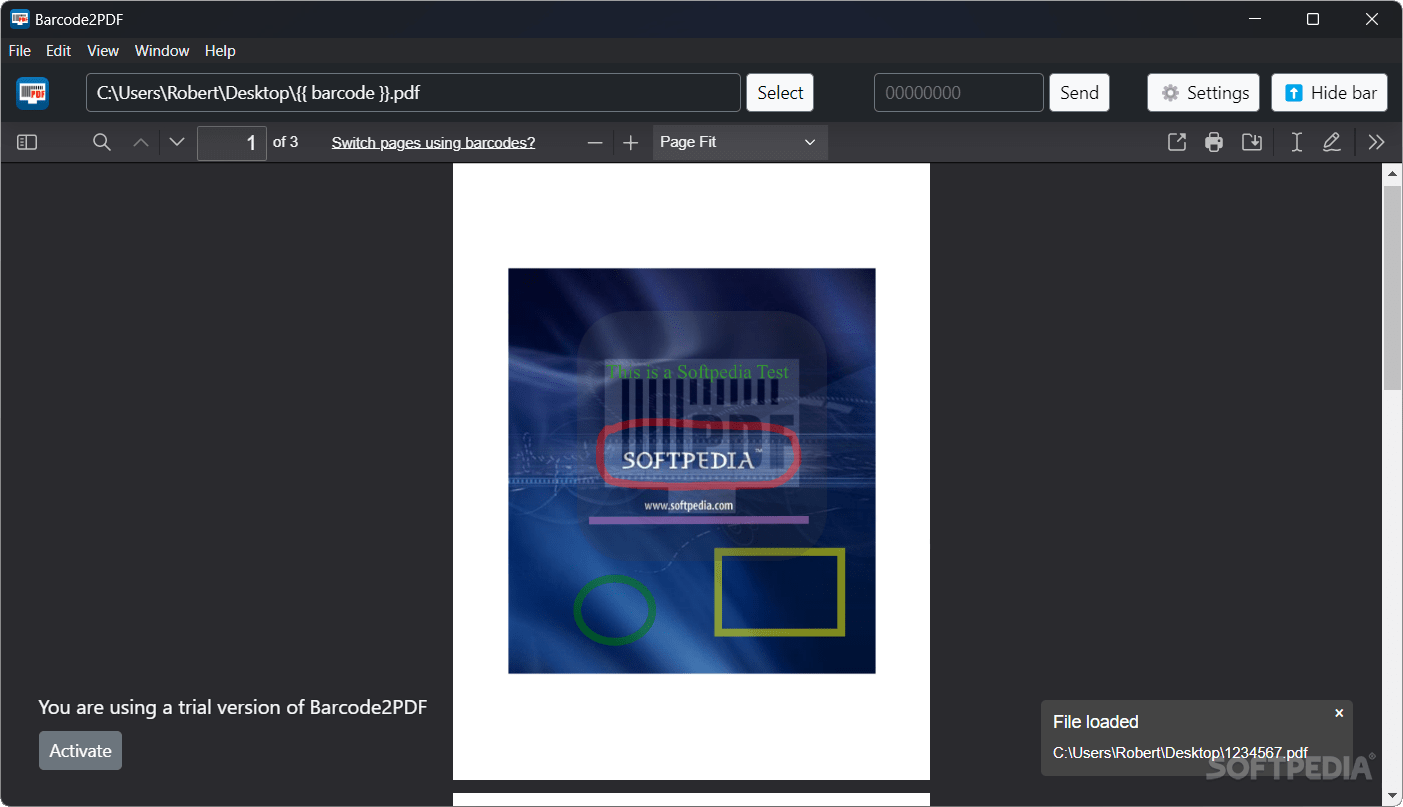Maximize the Barcode2PDF window
This screenshot has height=807, width=1403.
point(1313,19)
